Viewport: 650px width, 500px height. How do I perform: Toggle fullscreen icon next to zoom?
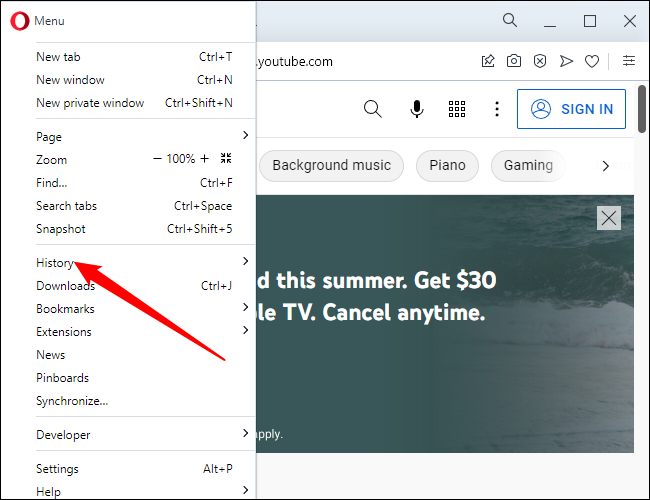[226, 159]
